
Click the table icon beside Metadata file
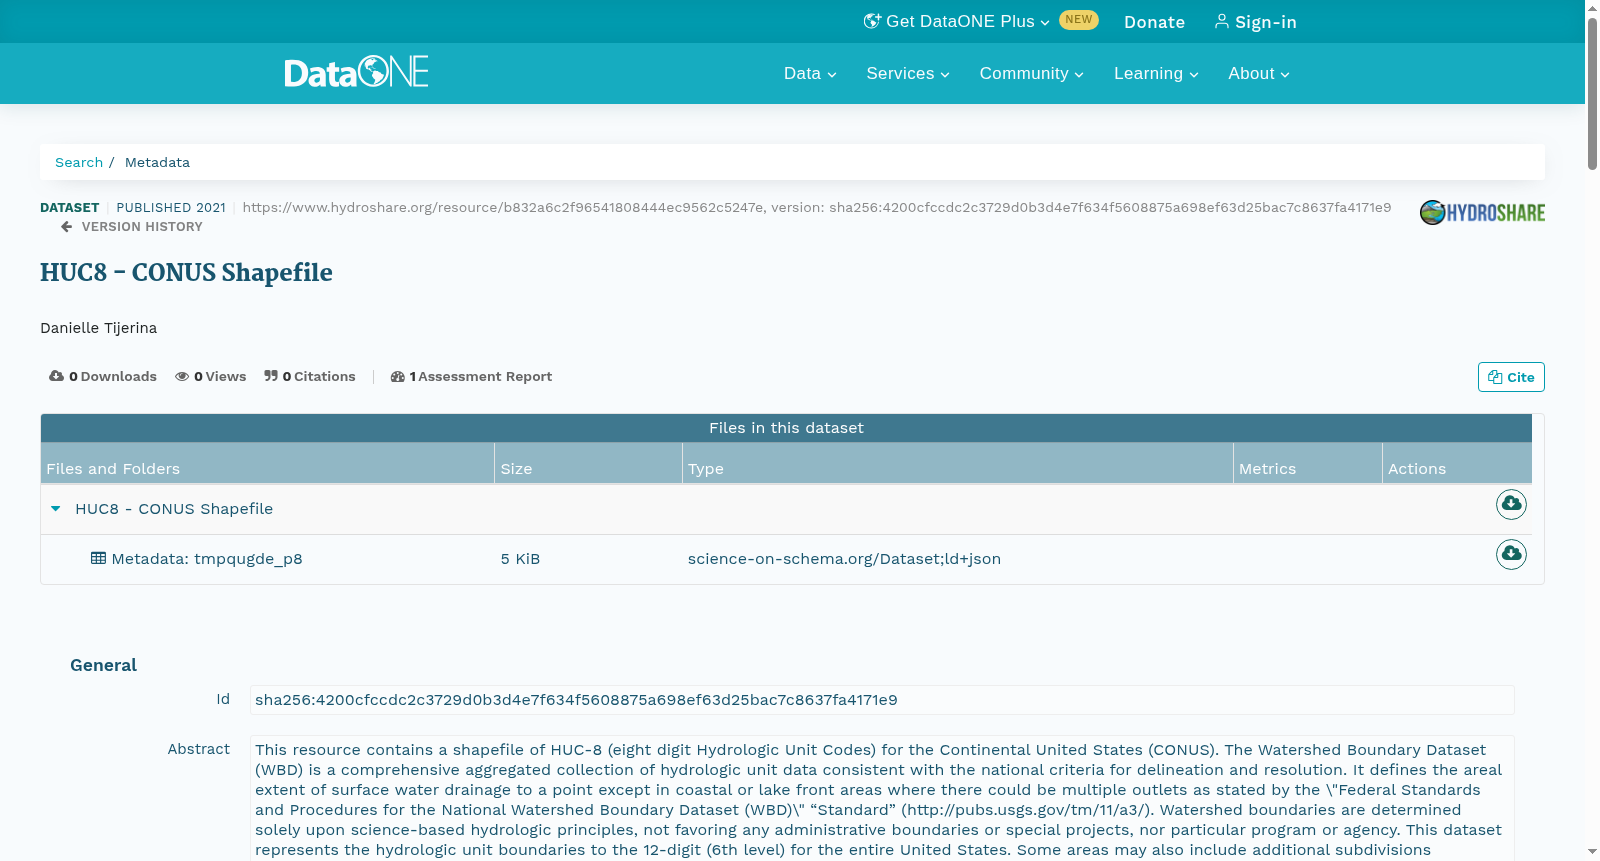coord(98,558)
